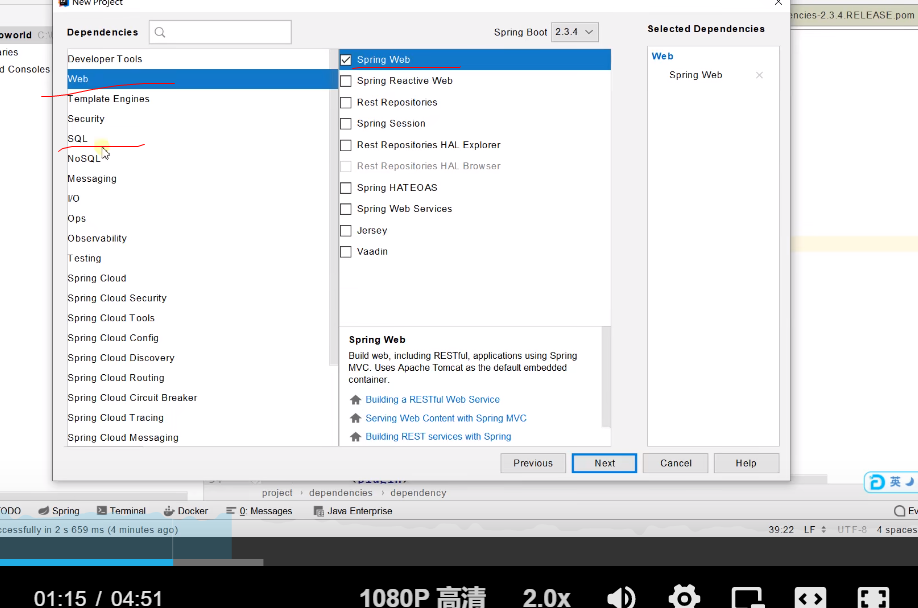Viewport: 918px width, 608px height.
Task: Open the Docker tool window
Action: [186, 511]
